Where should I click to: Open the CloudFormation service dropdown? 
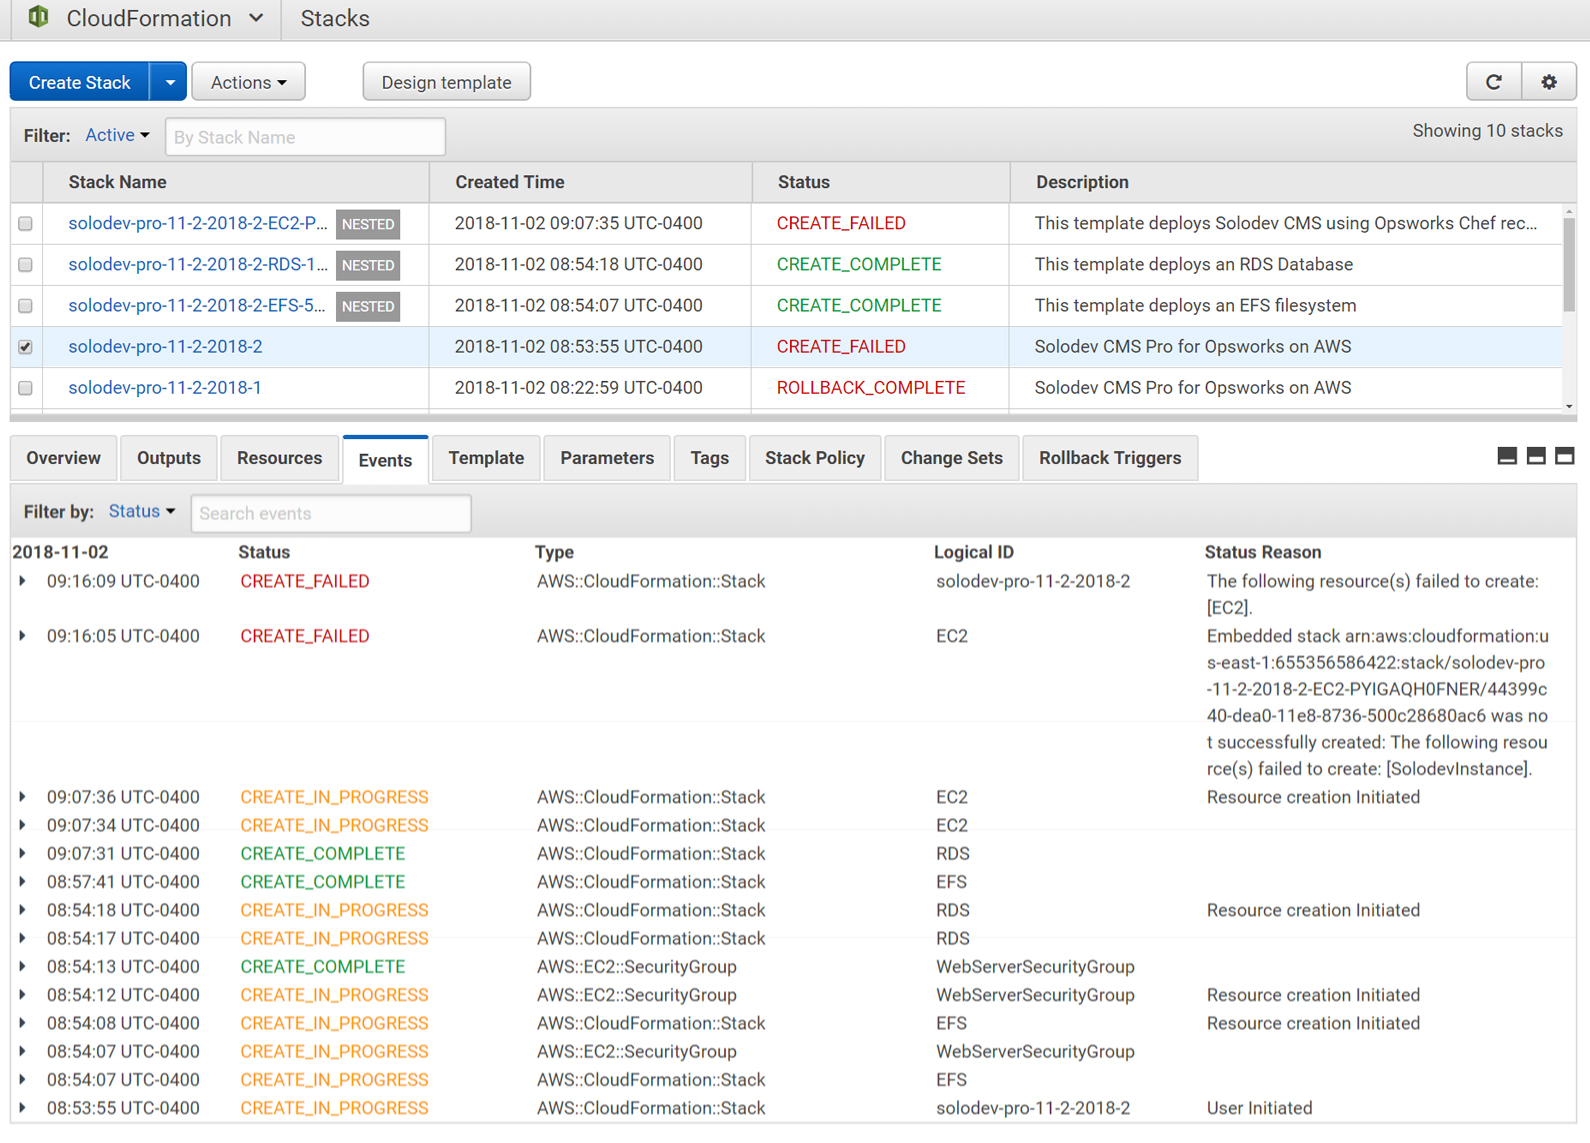tap(257, 18)
